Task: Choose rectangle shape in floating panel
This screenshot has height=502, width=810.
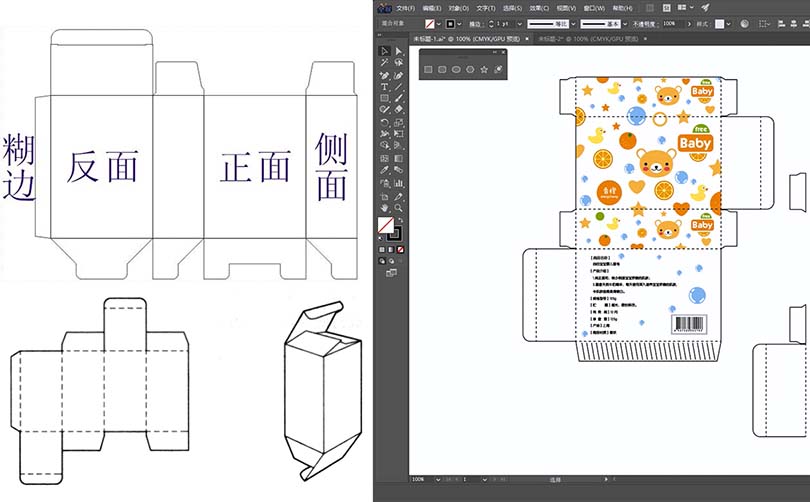Action: pyautogui.click(x=428, y=69)
